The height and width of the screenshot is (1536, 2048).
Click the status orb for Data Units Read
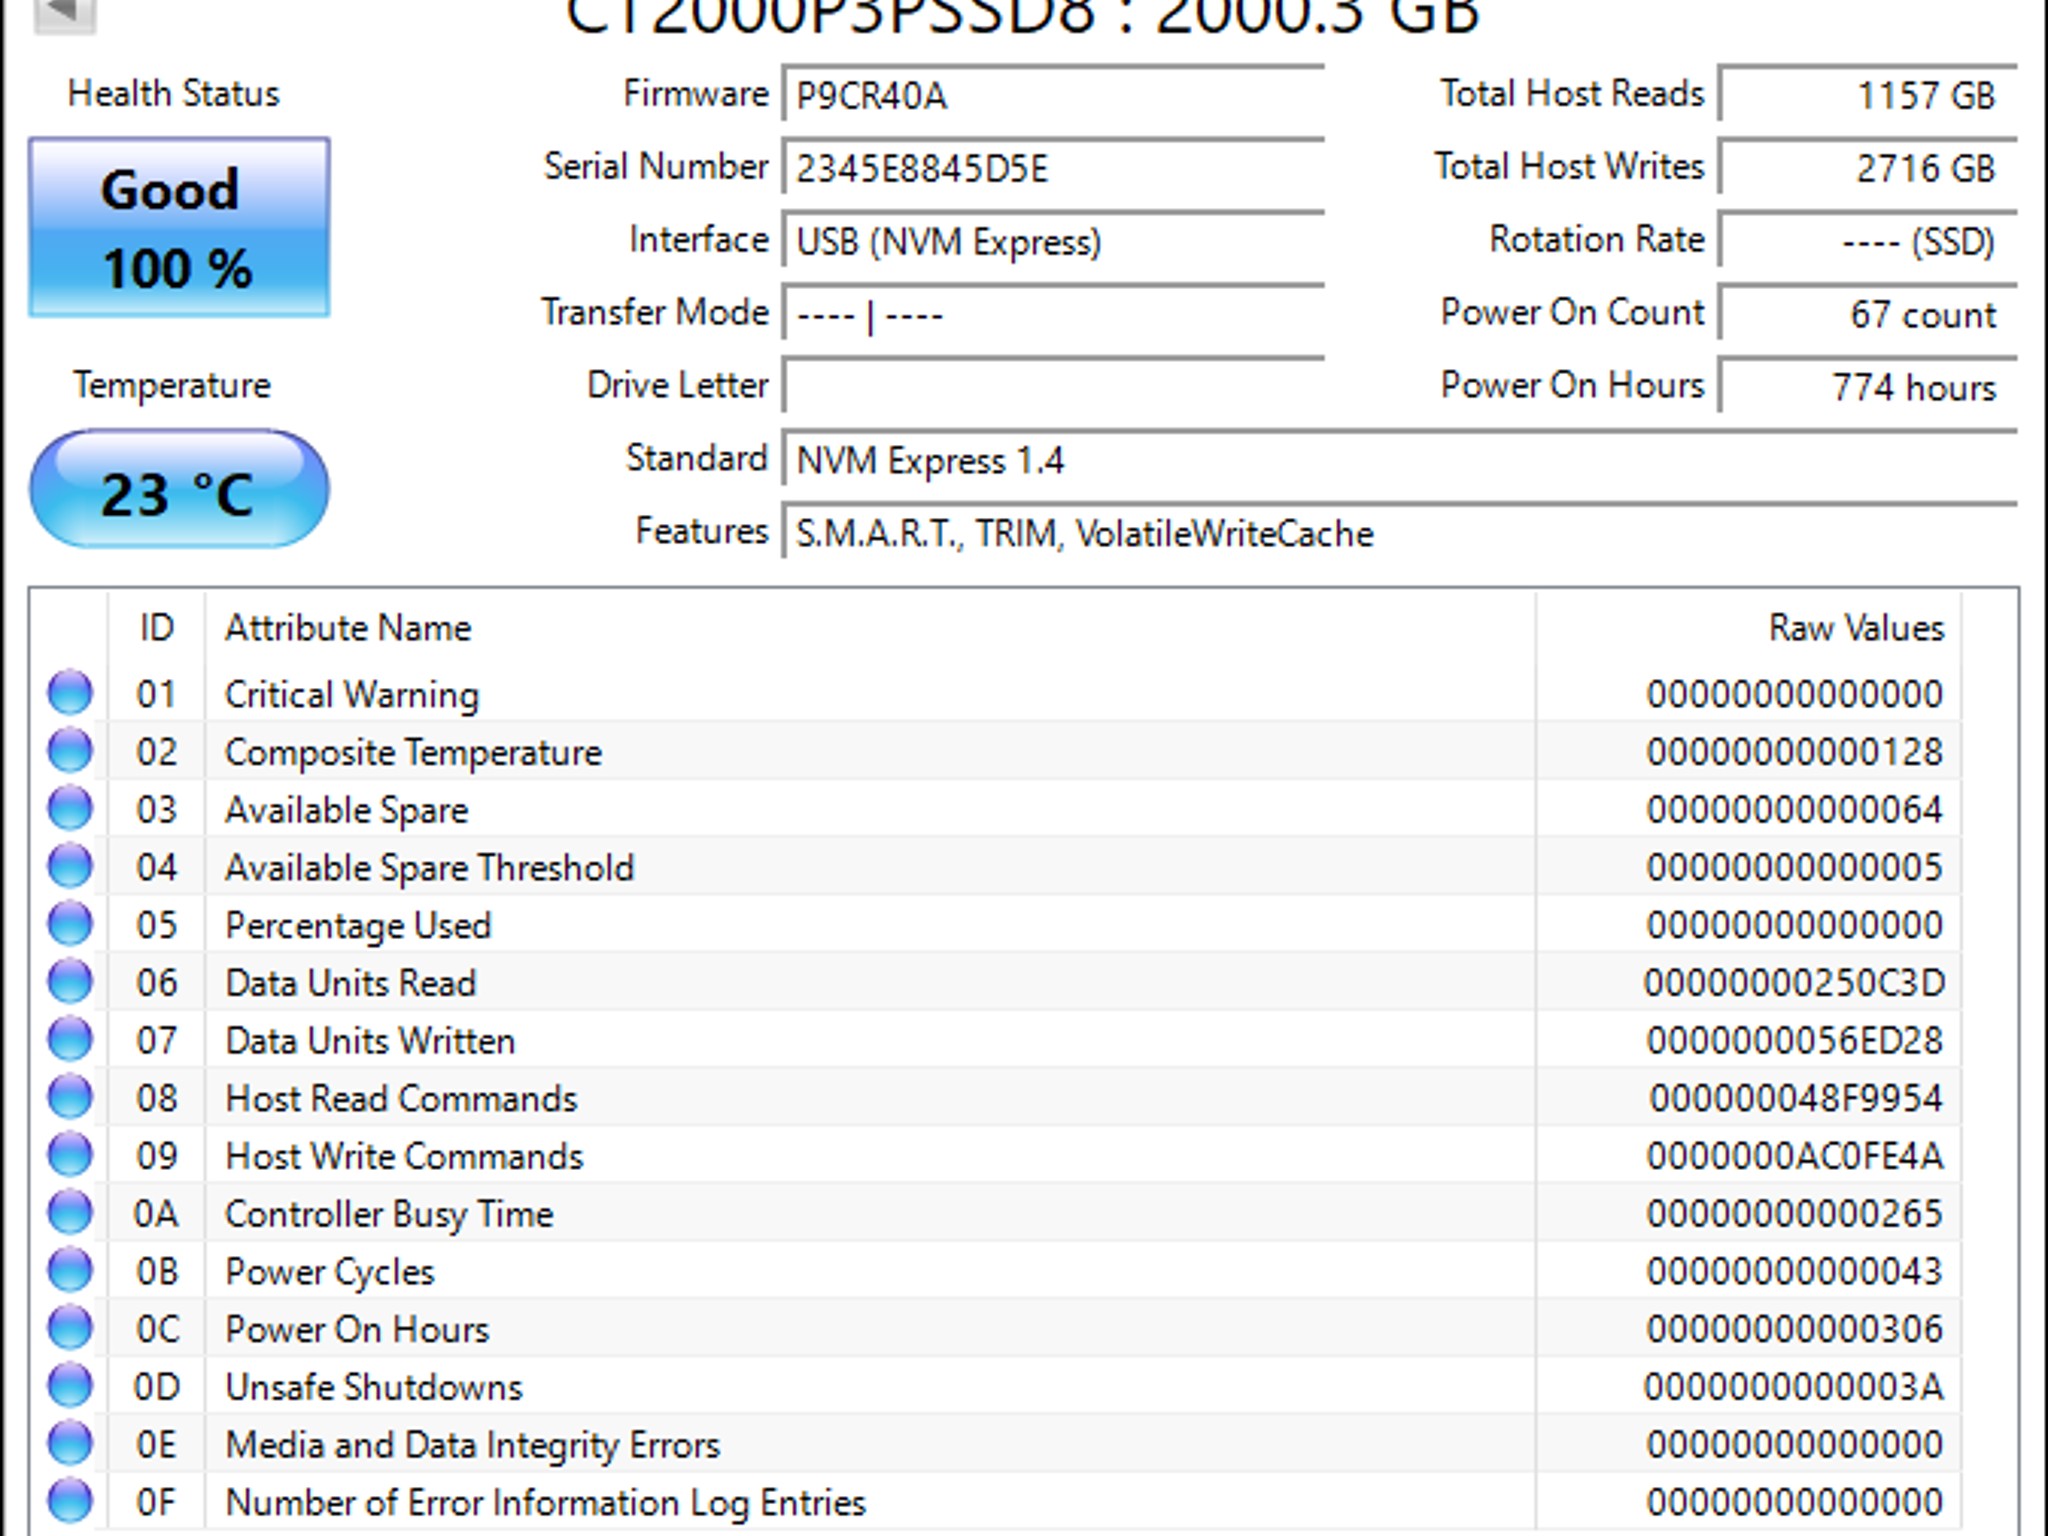(70, 981)
